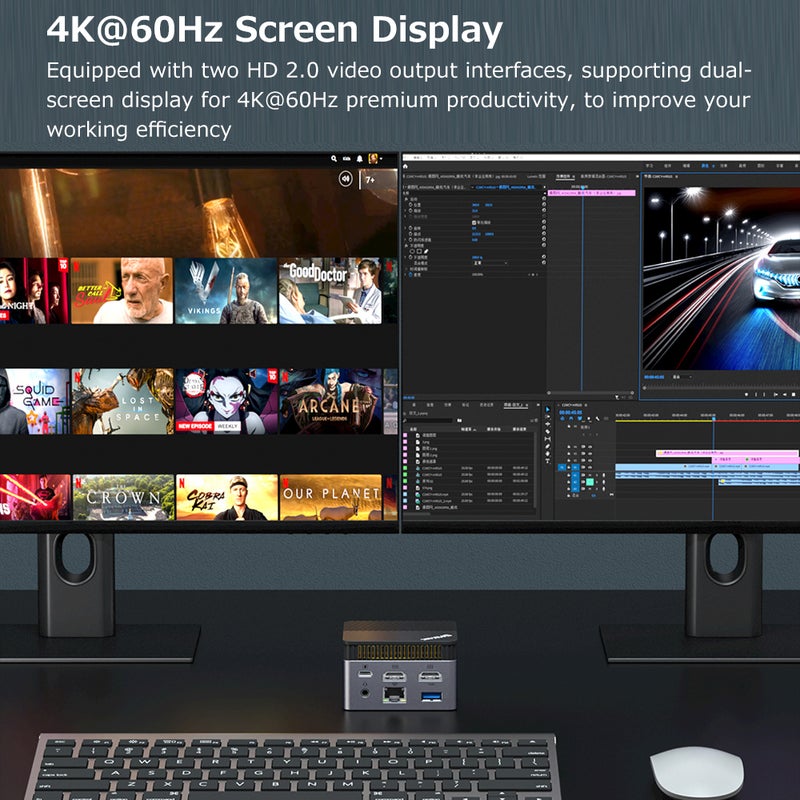The image size is (800, 800).
Task: Switch to the Effect Controls tab
Action: pyautogui.click(x=565, y=177)
